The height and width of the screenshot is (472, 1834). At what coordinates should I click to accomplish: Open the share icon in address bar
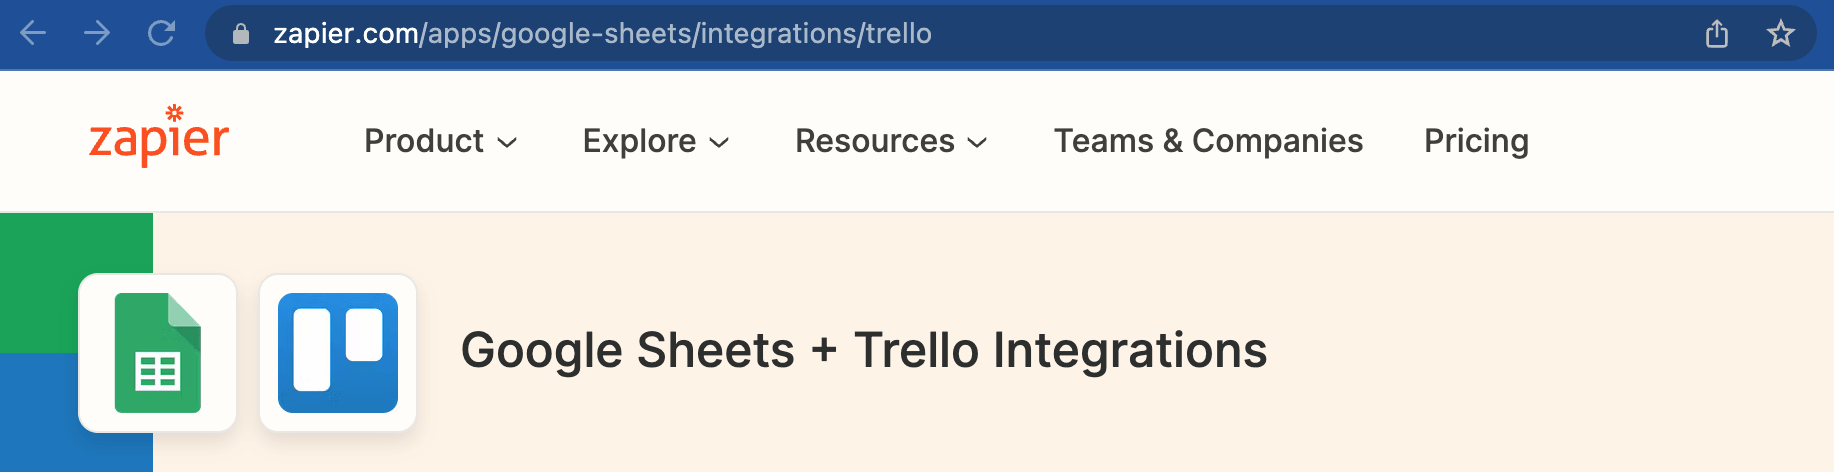click(1716, 34)
